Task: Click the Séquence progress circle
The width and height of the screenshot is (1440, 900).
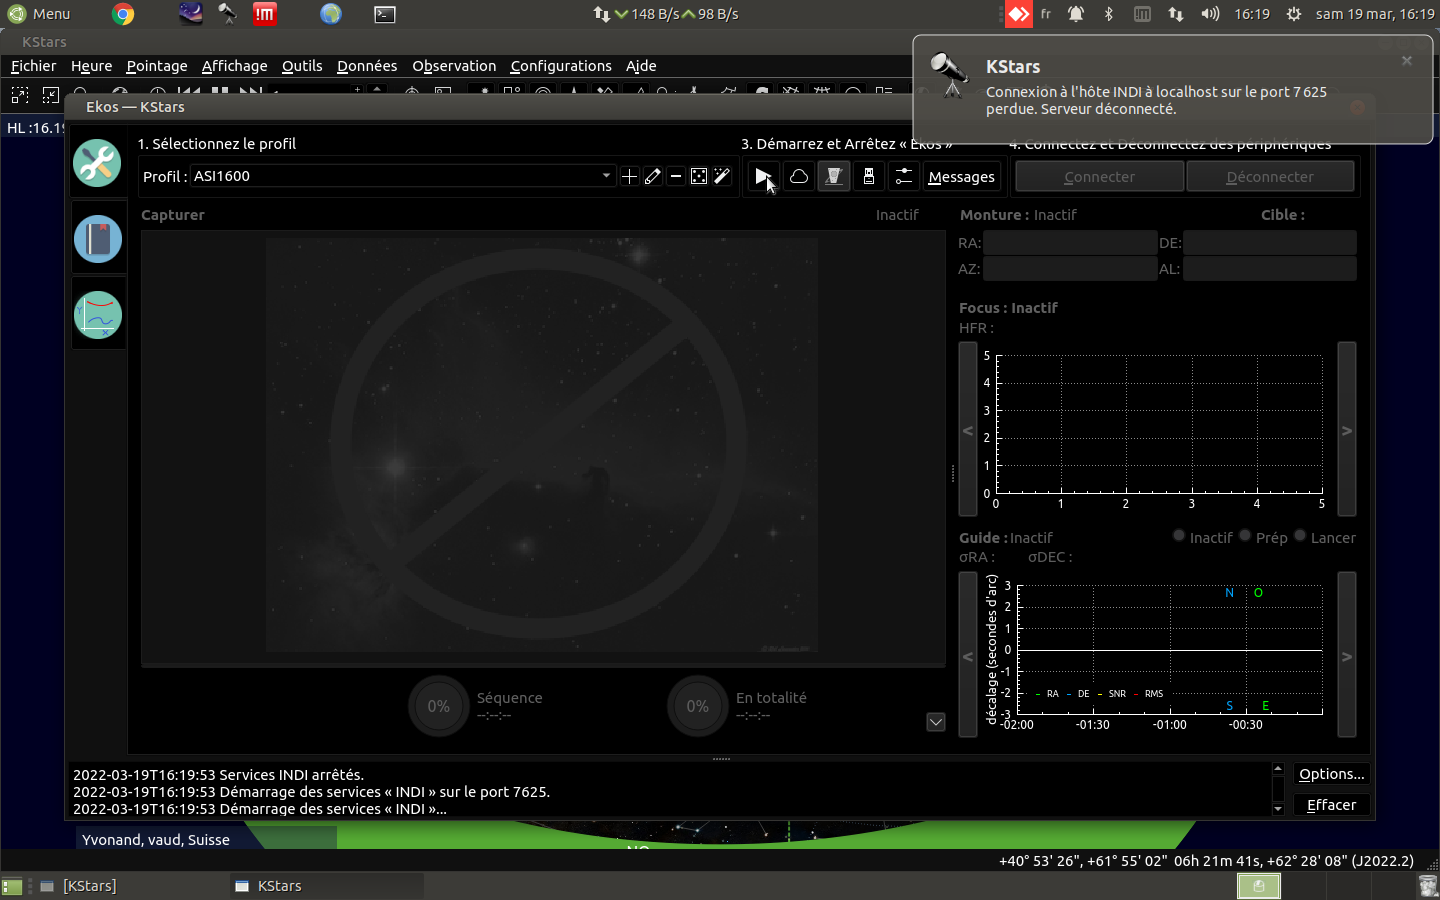Action: coord(438,706)
